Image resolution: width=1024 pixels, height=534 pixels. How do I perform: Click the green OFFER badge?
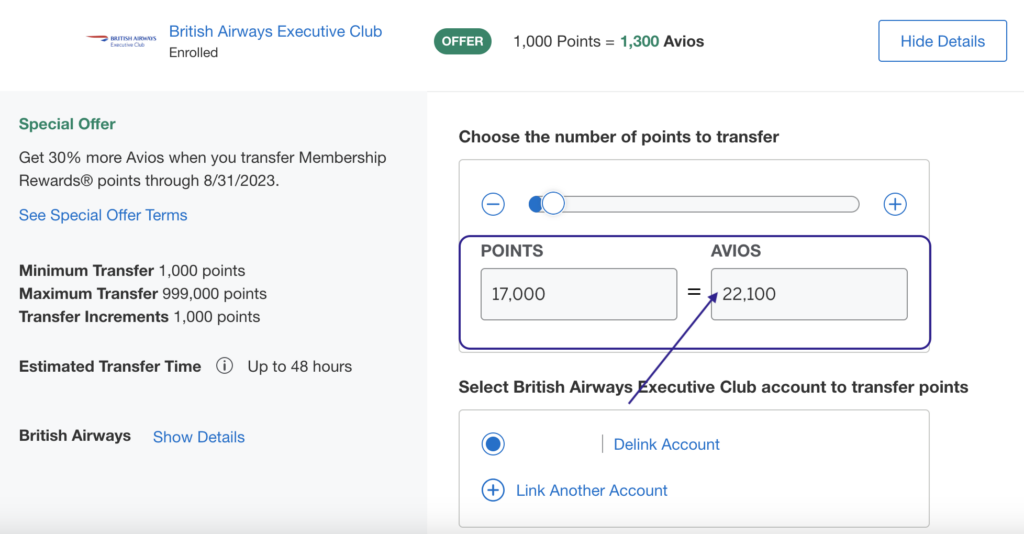coord(462,41)
